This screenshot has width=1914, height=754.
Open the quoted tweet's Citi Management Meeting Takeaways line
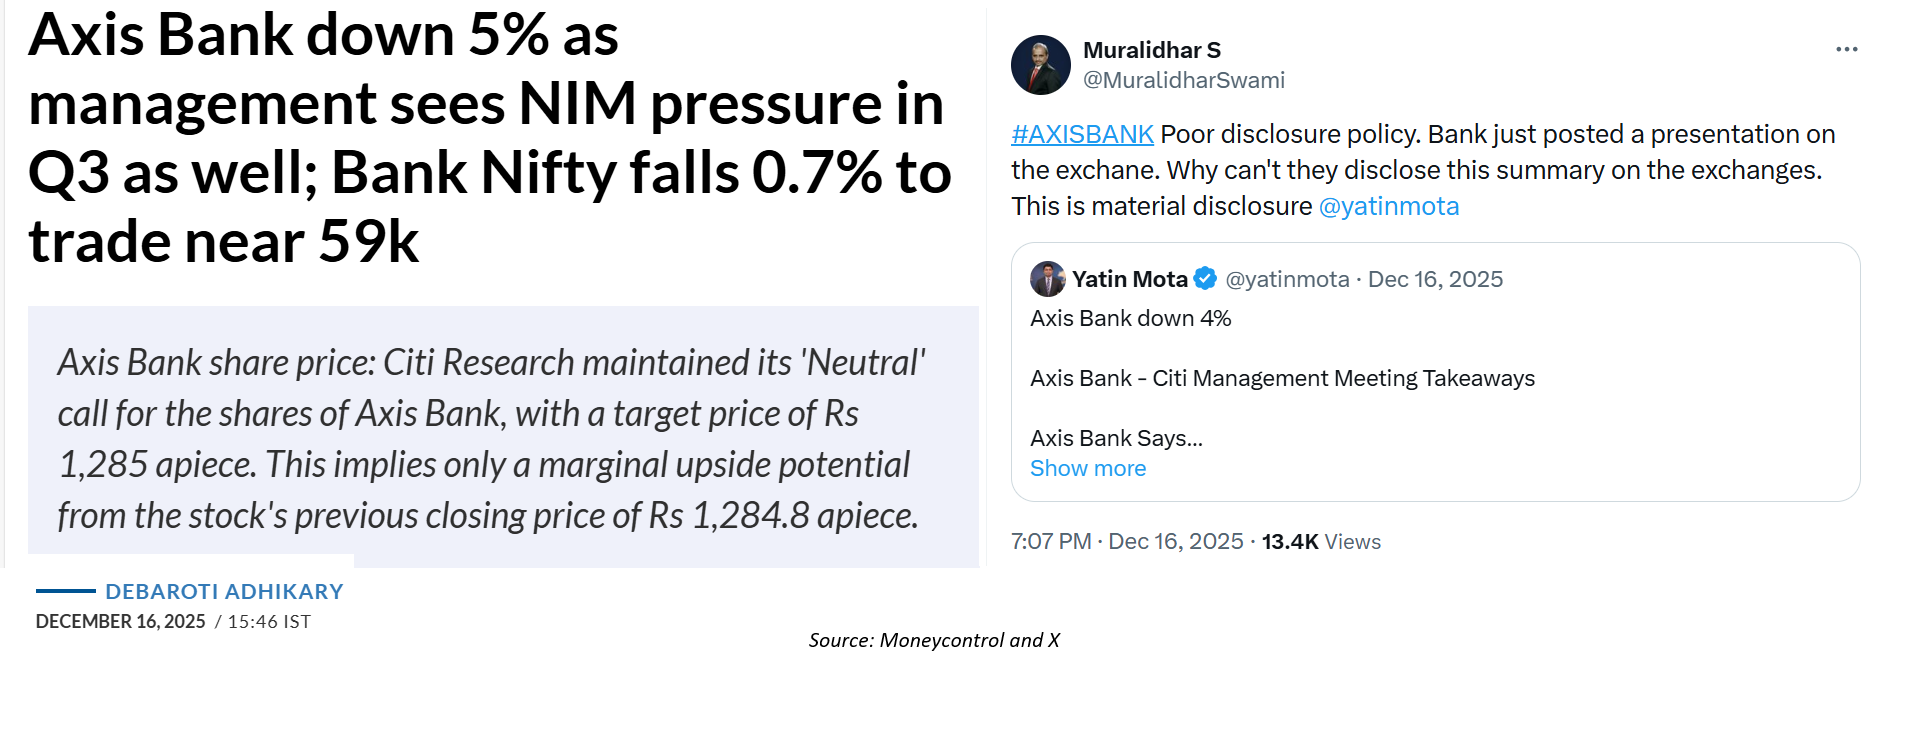pyautogui.click(x=1281, y=378)
